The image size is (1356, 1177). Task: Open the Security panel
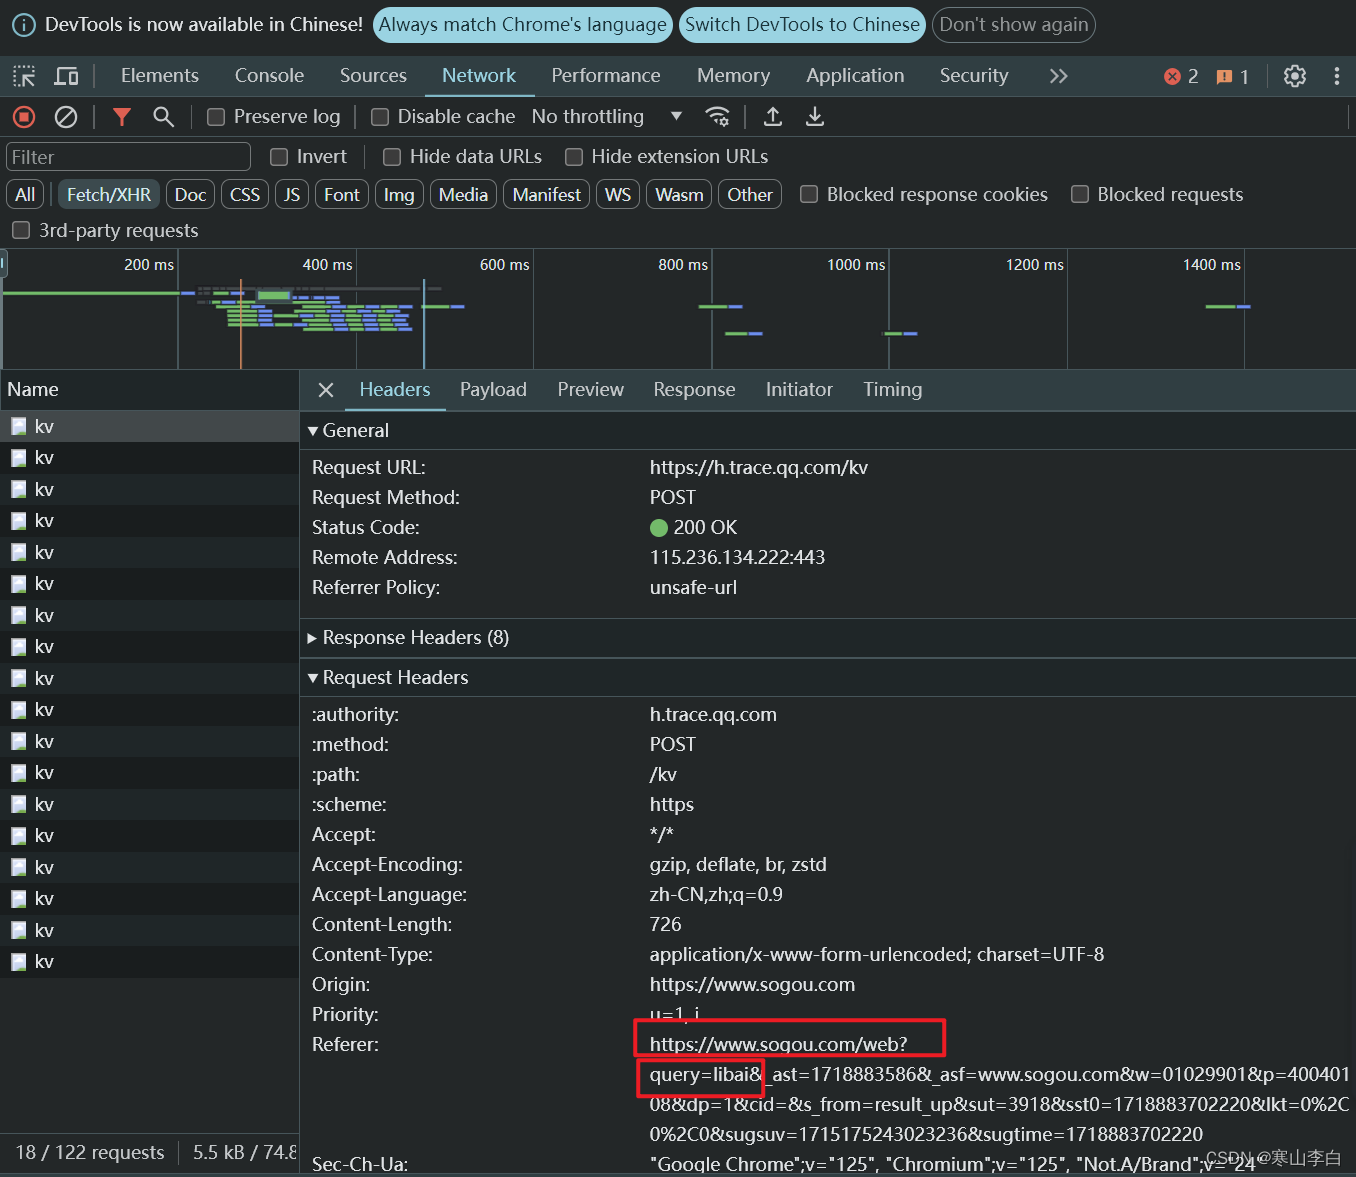coord(974,76)
